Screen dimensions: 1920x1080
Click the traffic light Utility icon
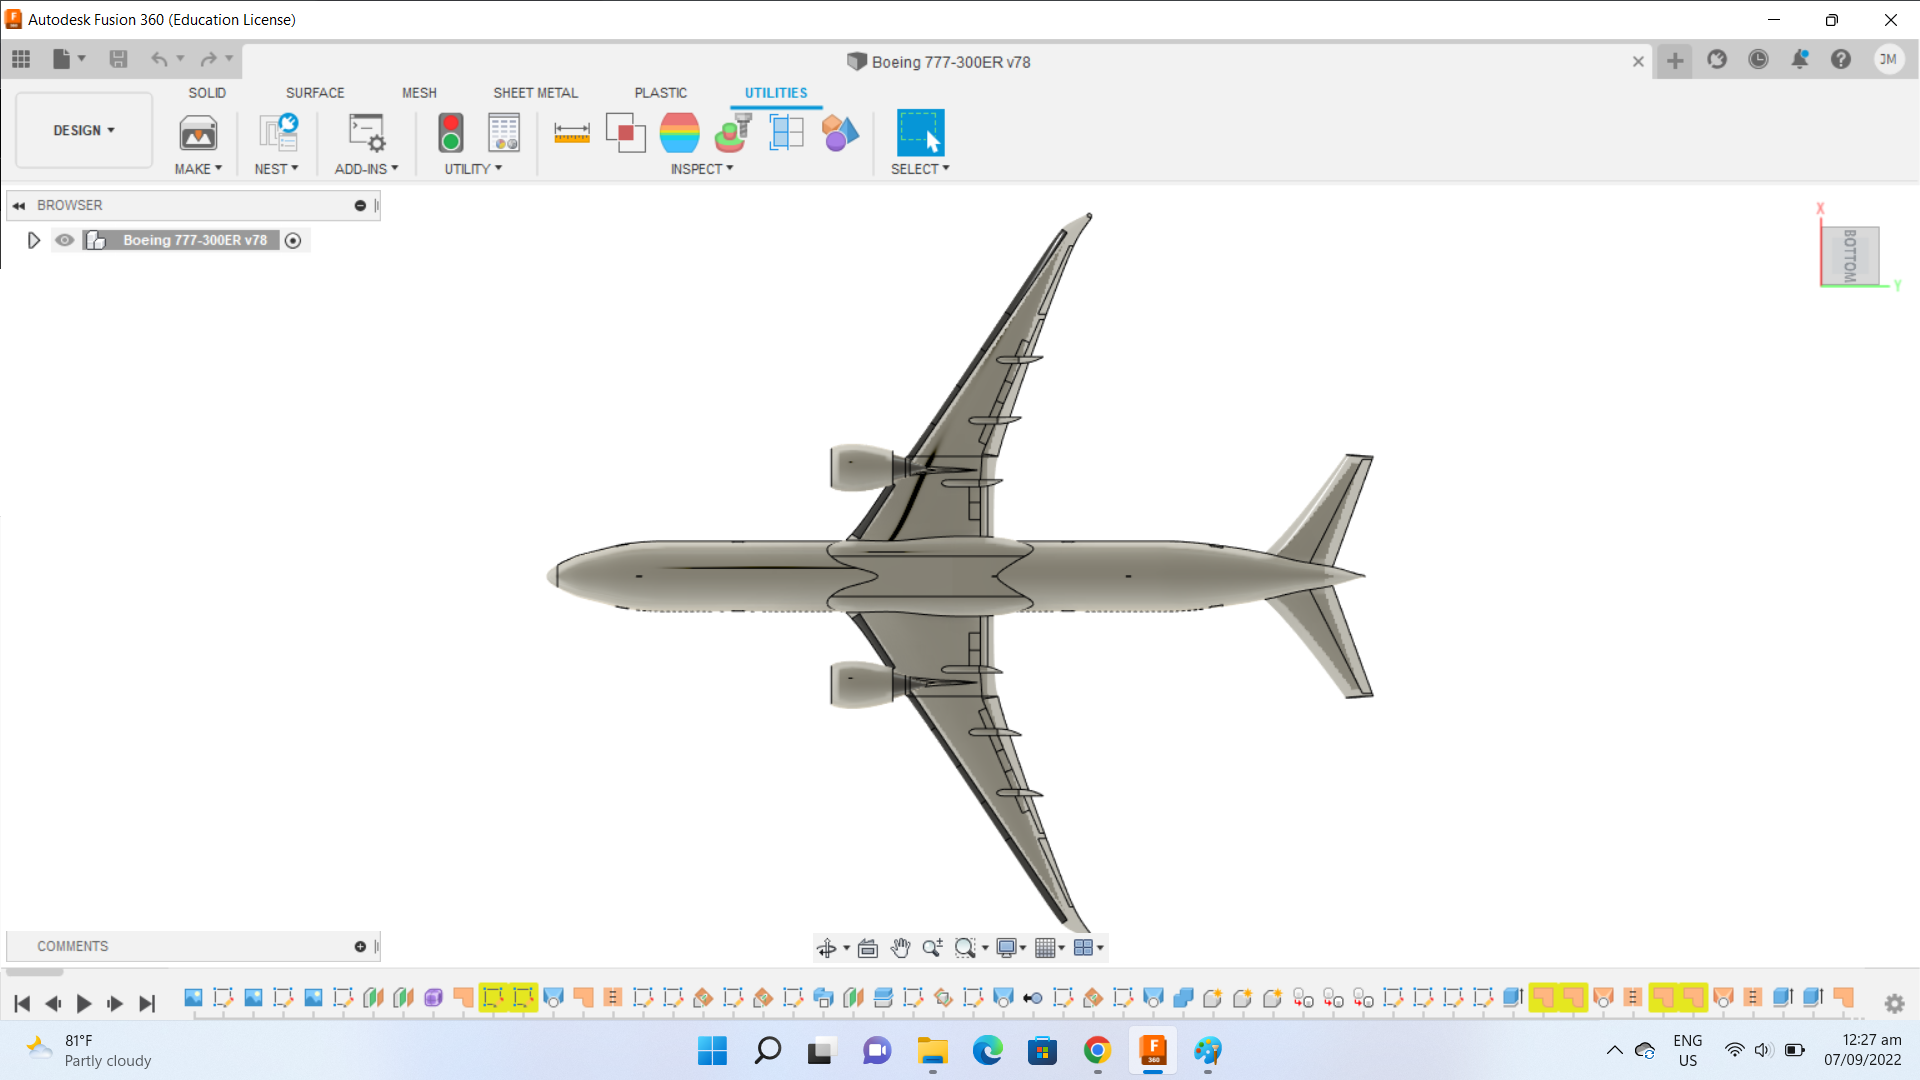pos(451,133)
